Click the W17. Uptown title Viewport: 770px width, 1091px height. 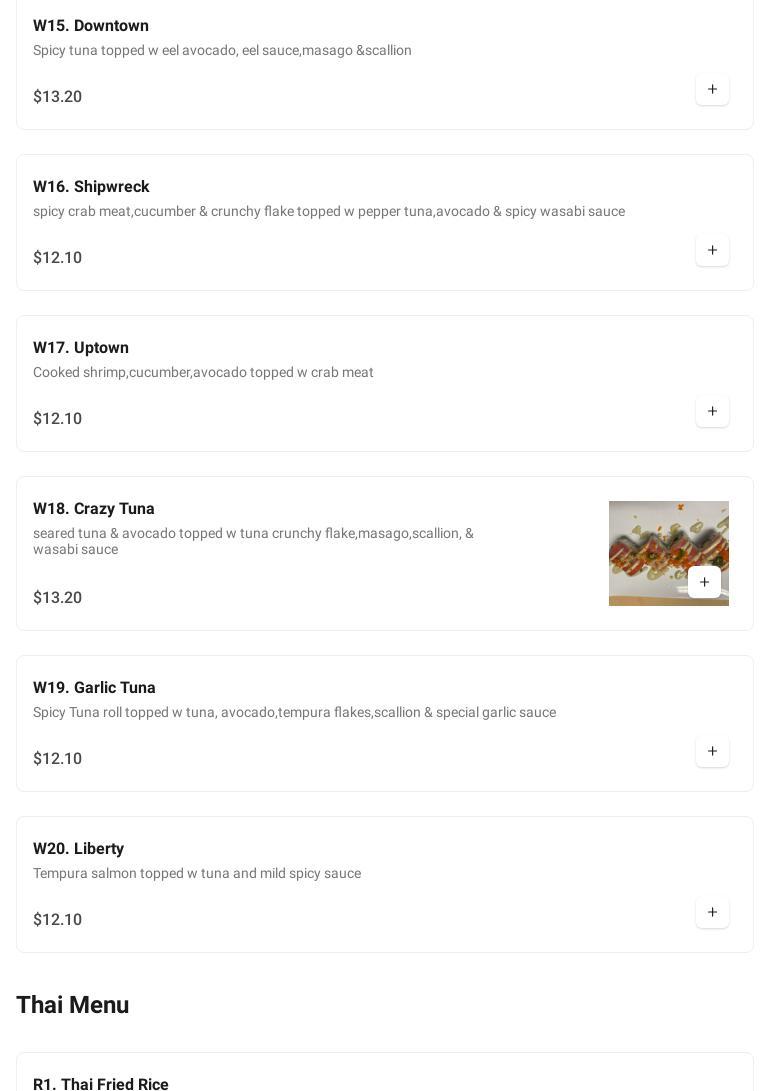pos(81,348)
